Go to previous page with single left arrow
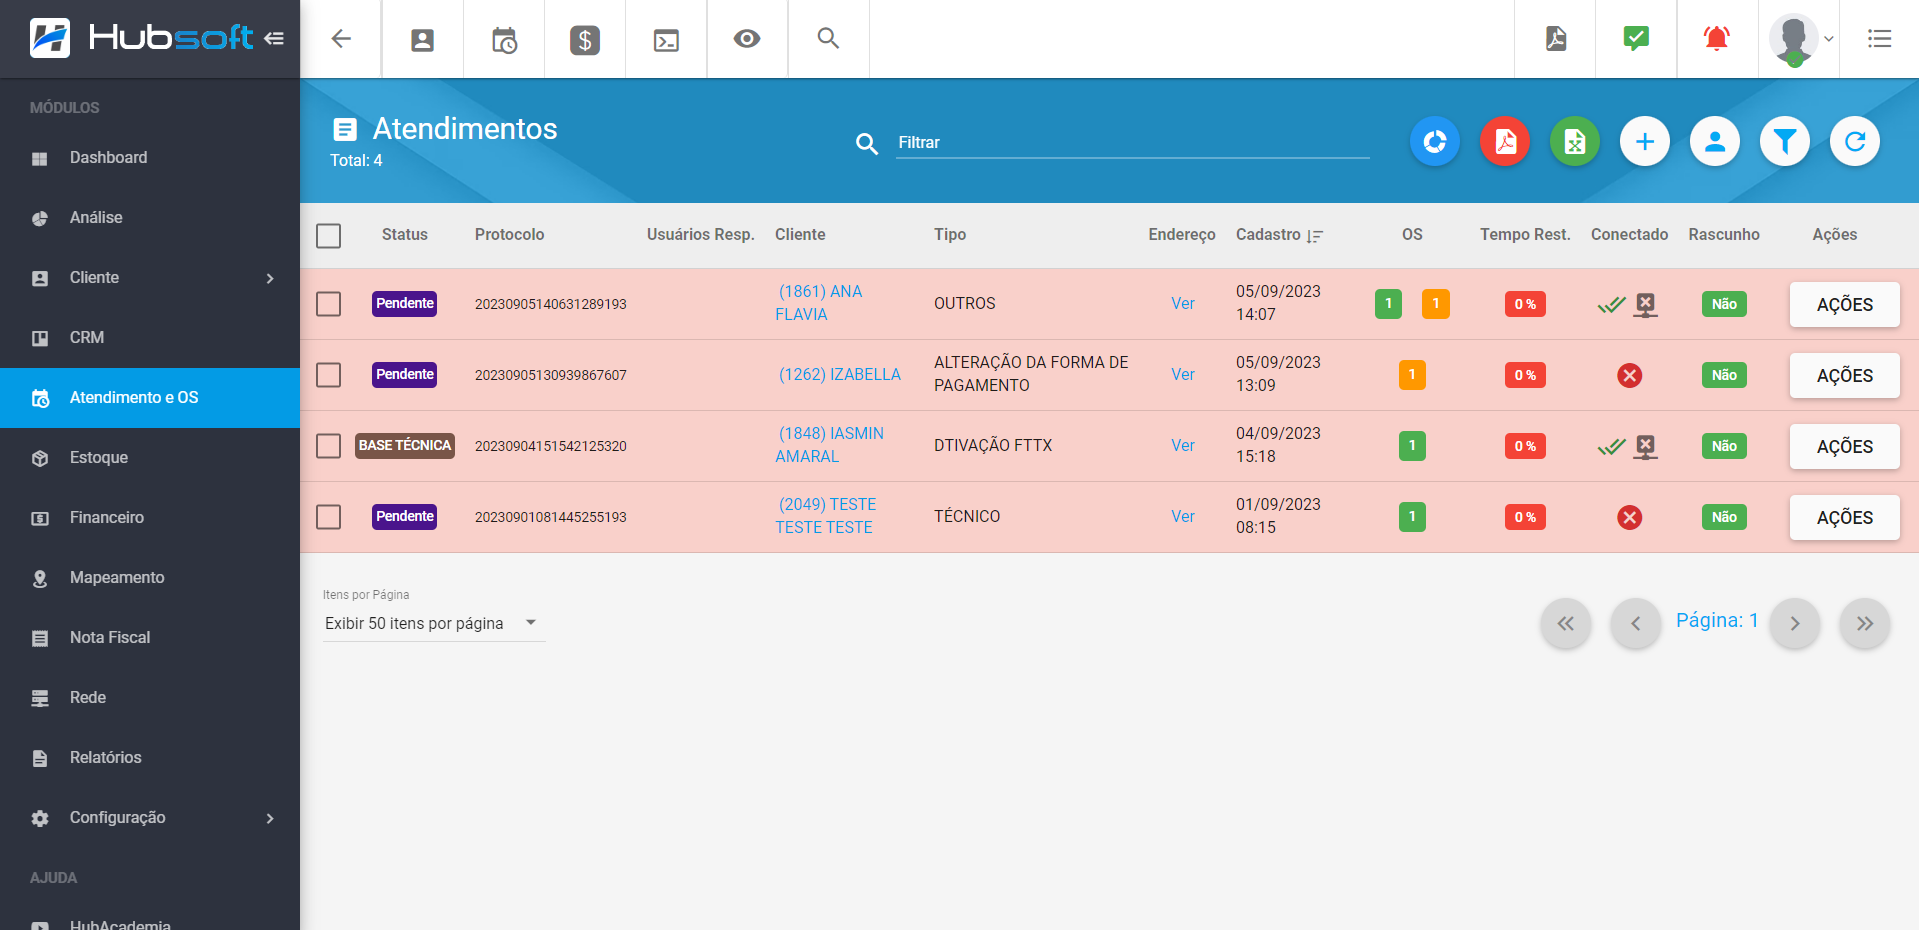Screen dimensions: 1919x930 coord(1635,624)
